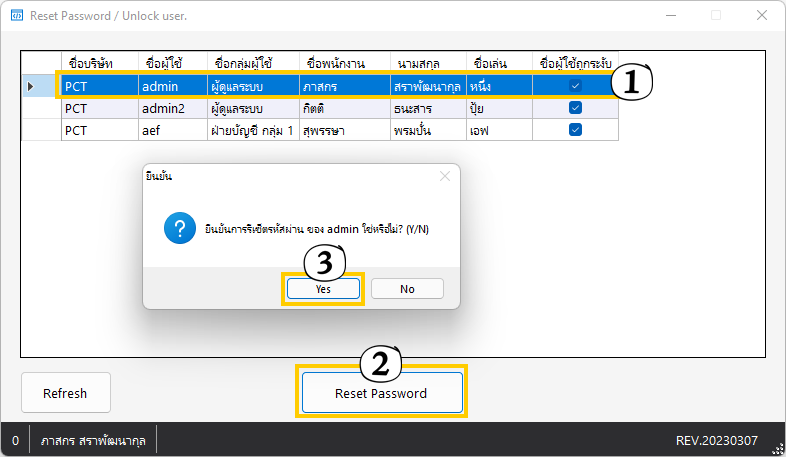Select the aef username cell
Image resolution: width=786 pixels, height=457 pixels.
click(170, 130)
